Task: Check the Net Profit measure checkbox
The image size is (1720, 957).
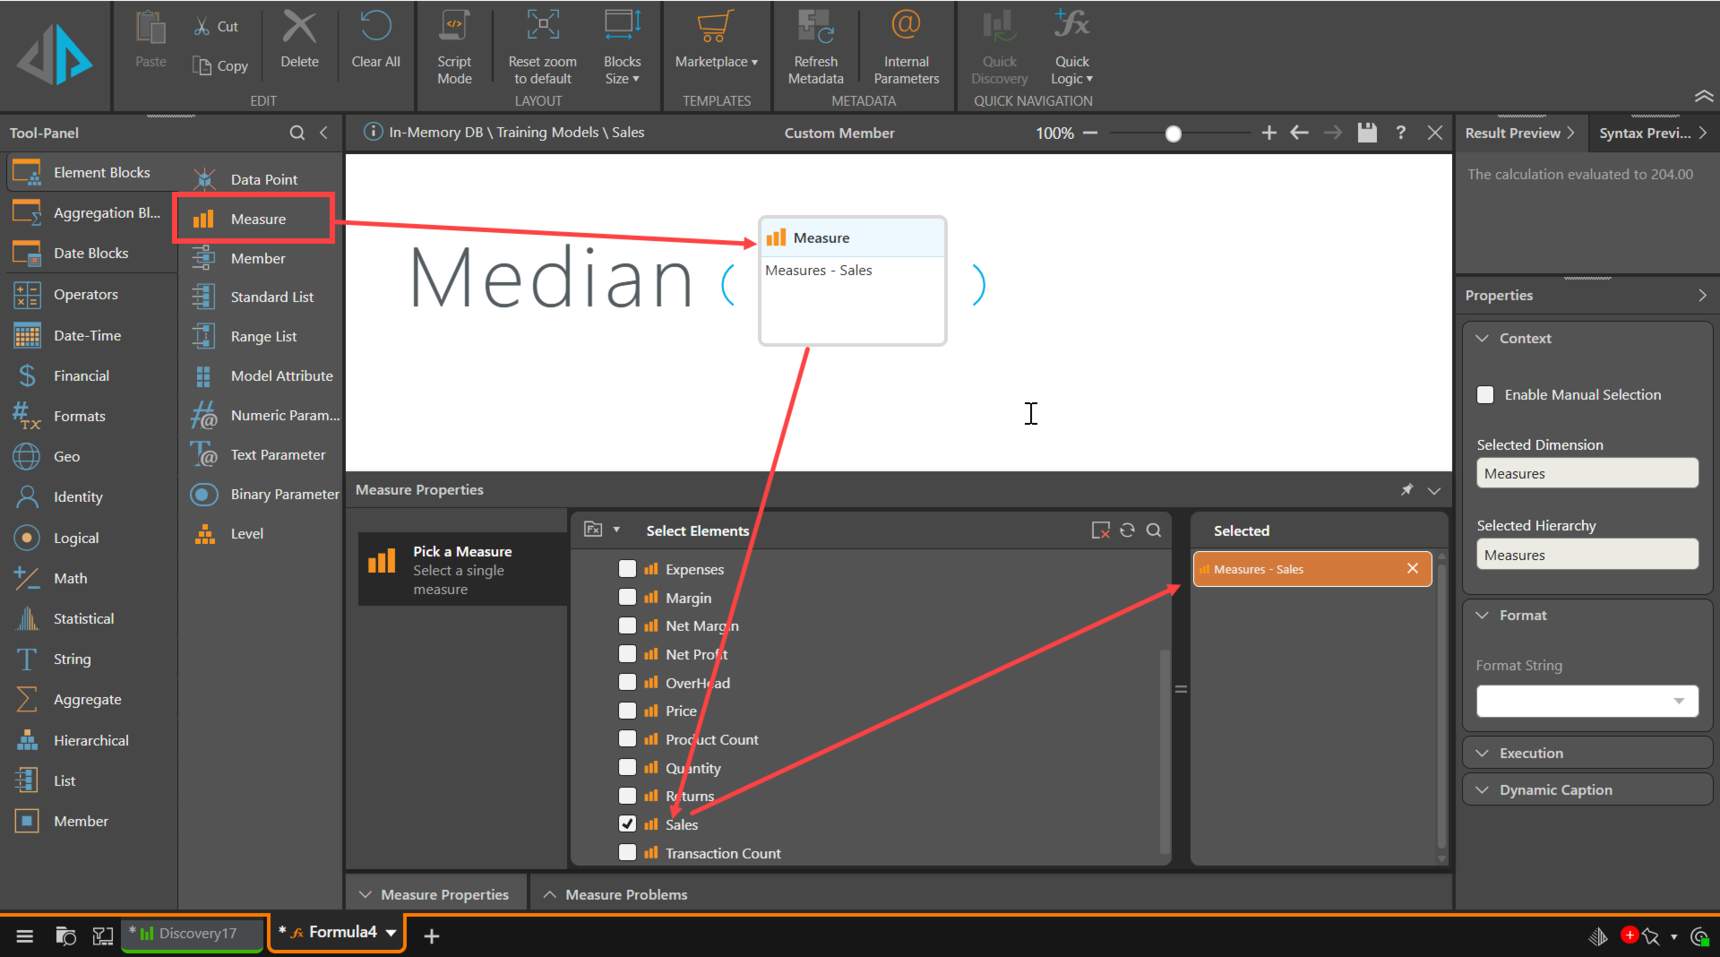Action: coord(627,654)
